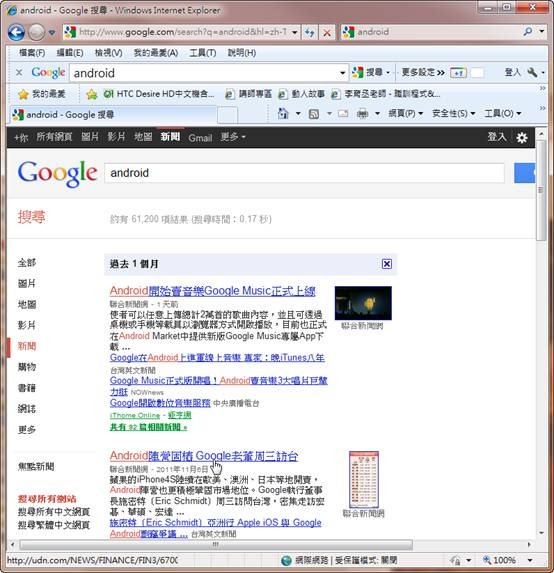Viewport: 554px width, 573px height.
Task: Open the address bar history dropdown
Action: [295, 32]
